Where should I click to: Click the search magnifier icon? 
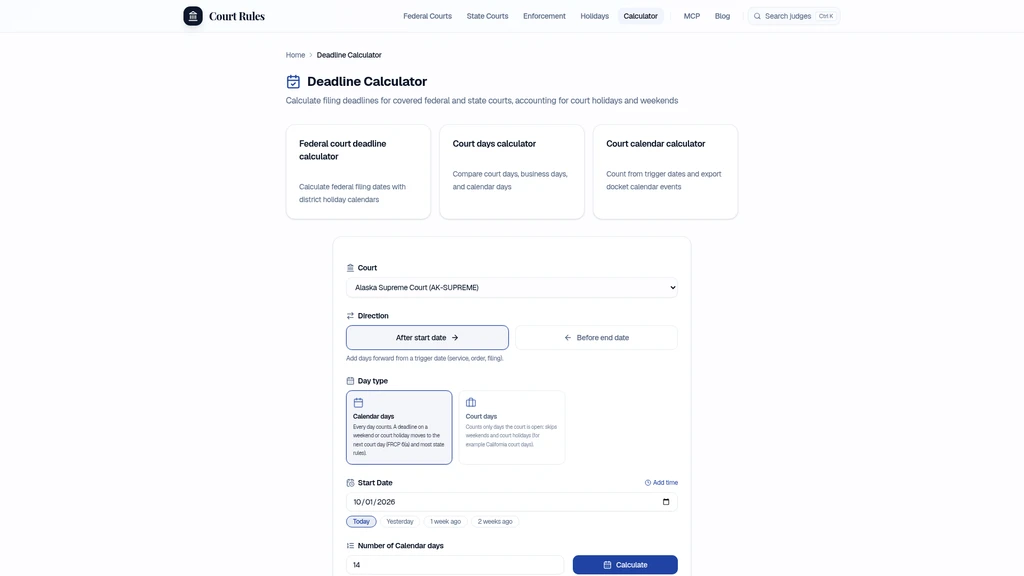757,16
